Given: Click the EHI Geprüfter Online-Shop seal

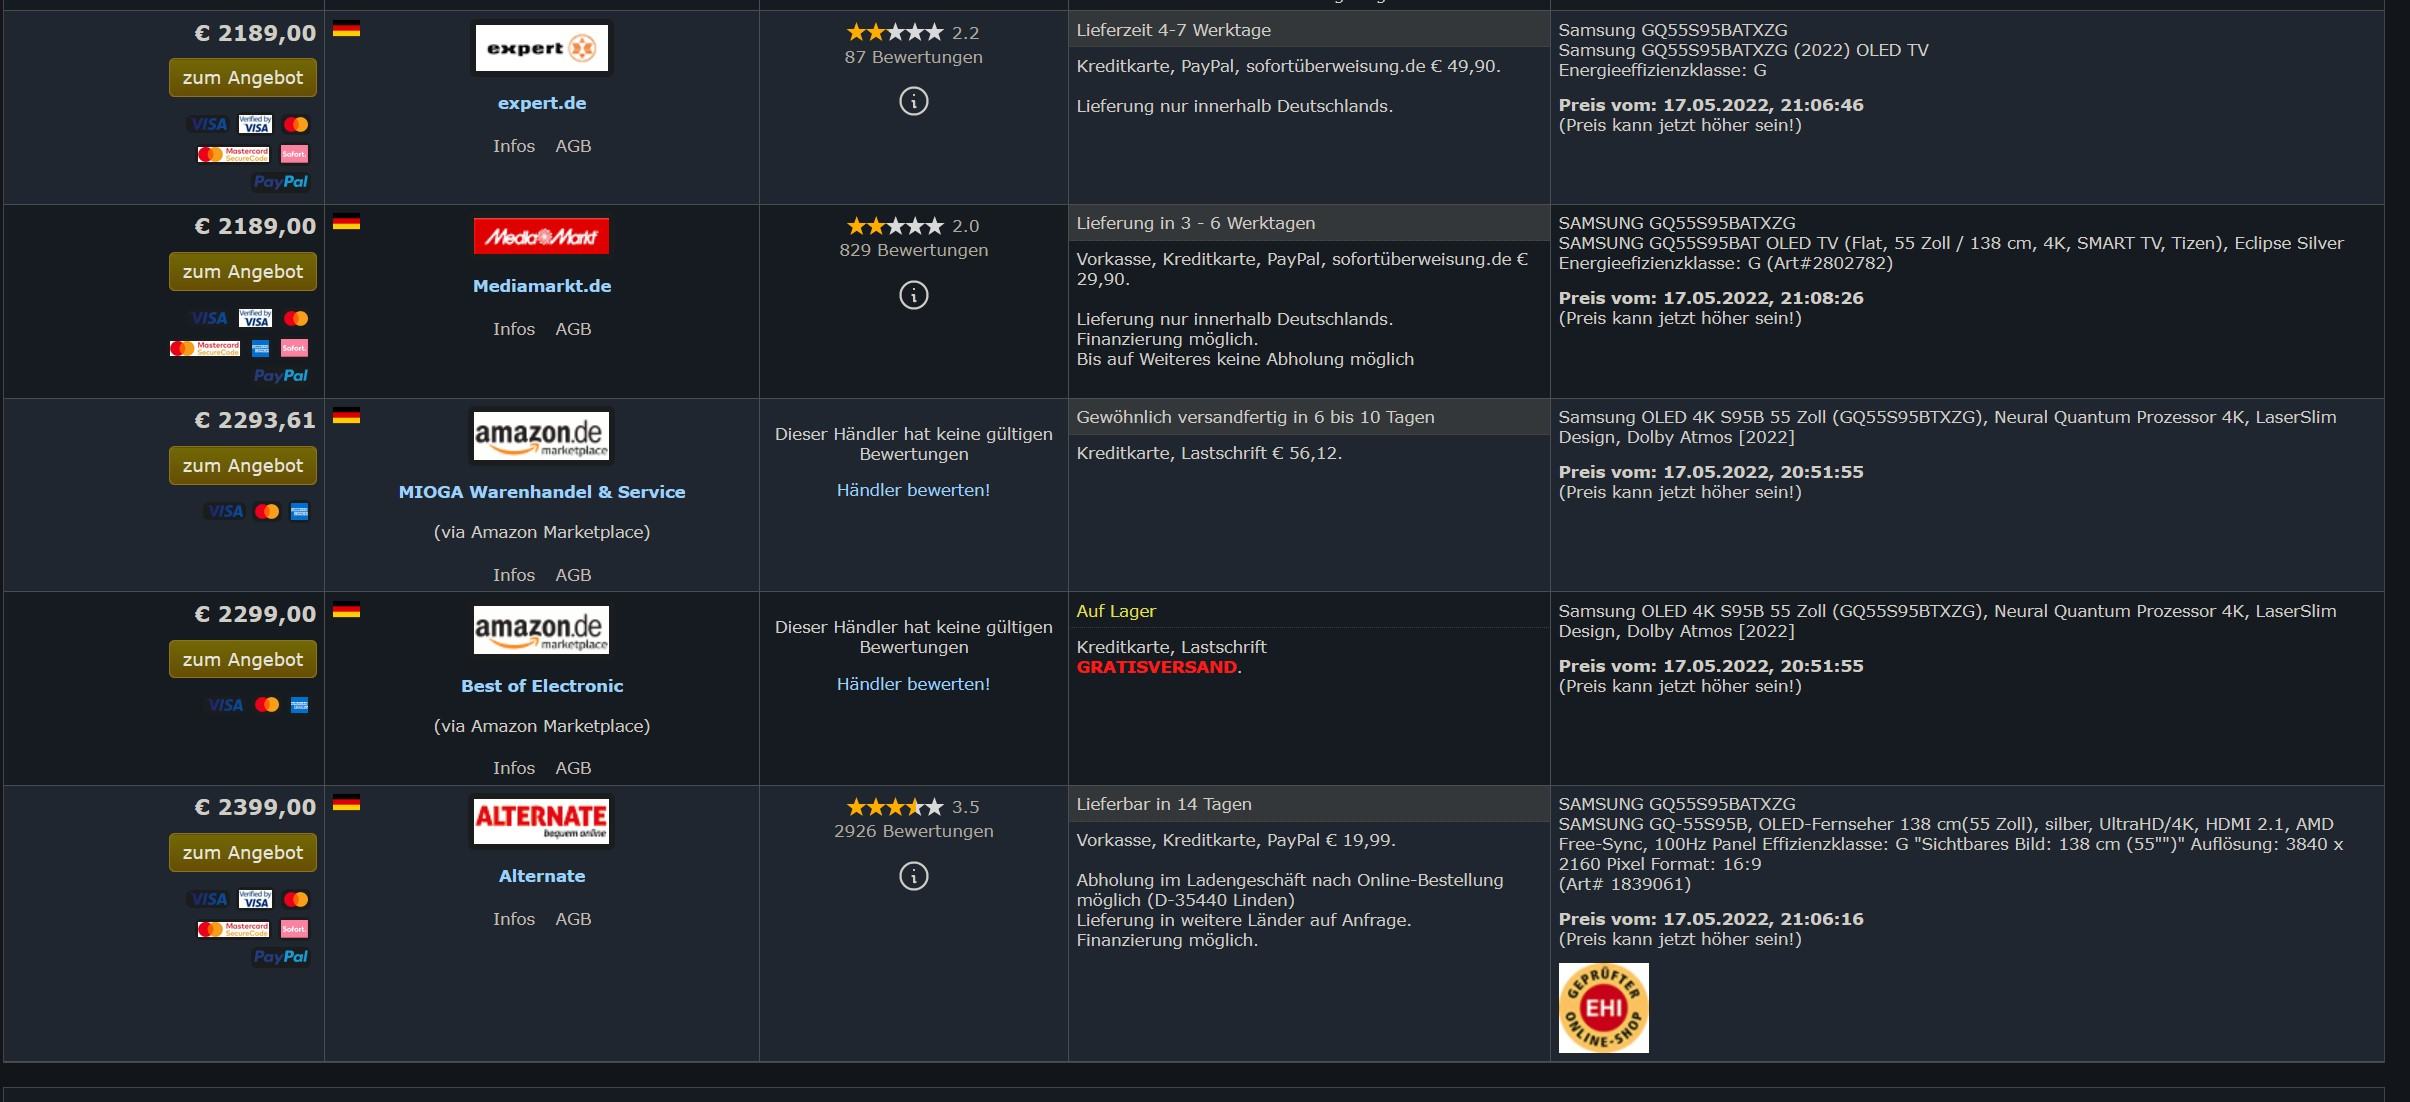Looking at the screenshot, I should pyautogui.click(x=1603, y=1007).
